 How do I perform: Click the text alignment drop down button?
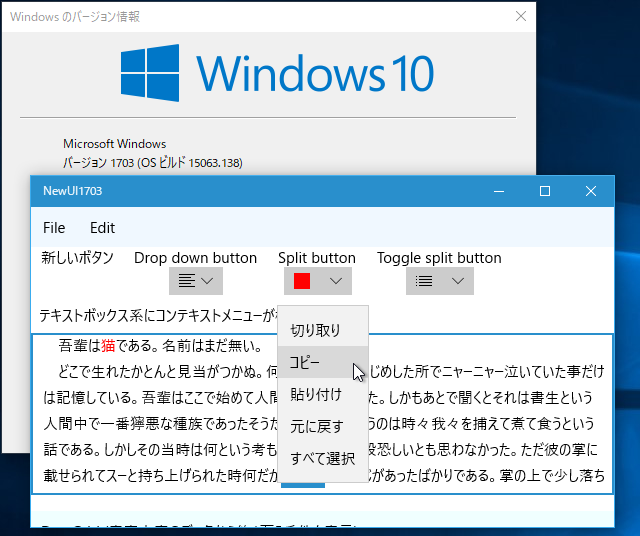196,281
